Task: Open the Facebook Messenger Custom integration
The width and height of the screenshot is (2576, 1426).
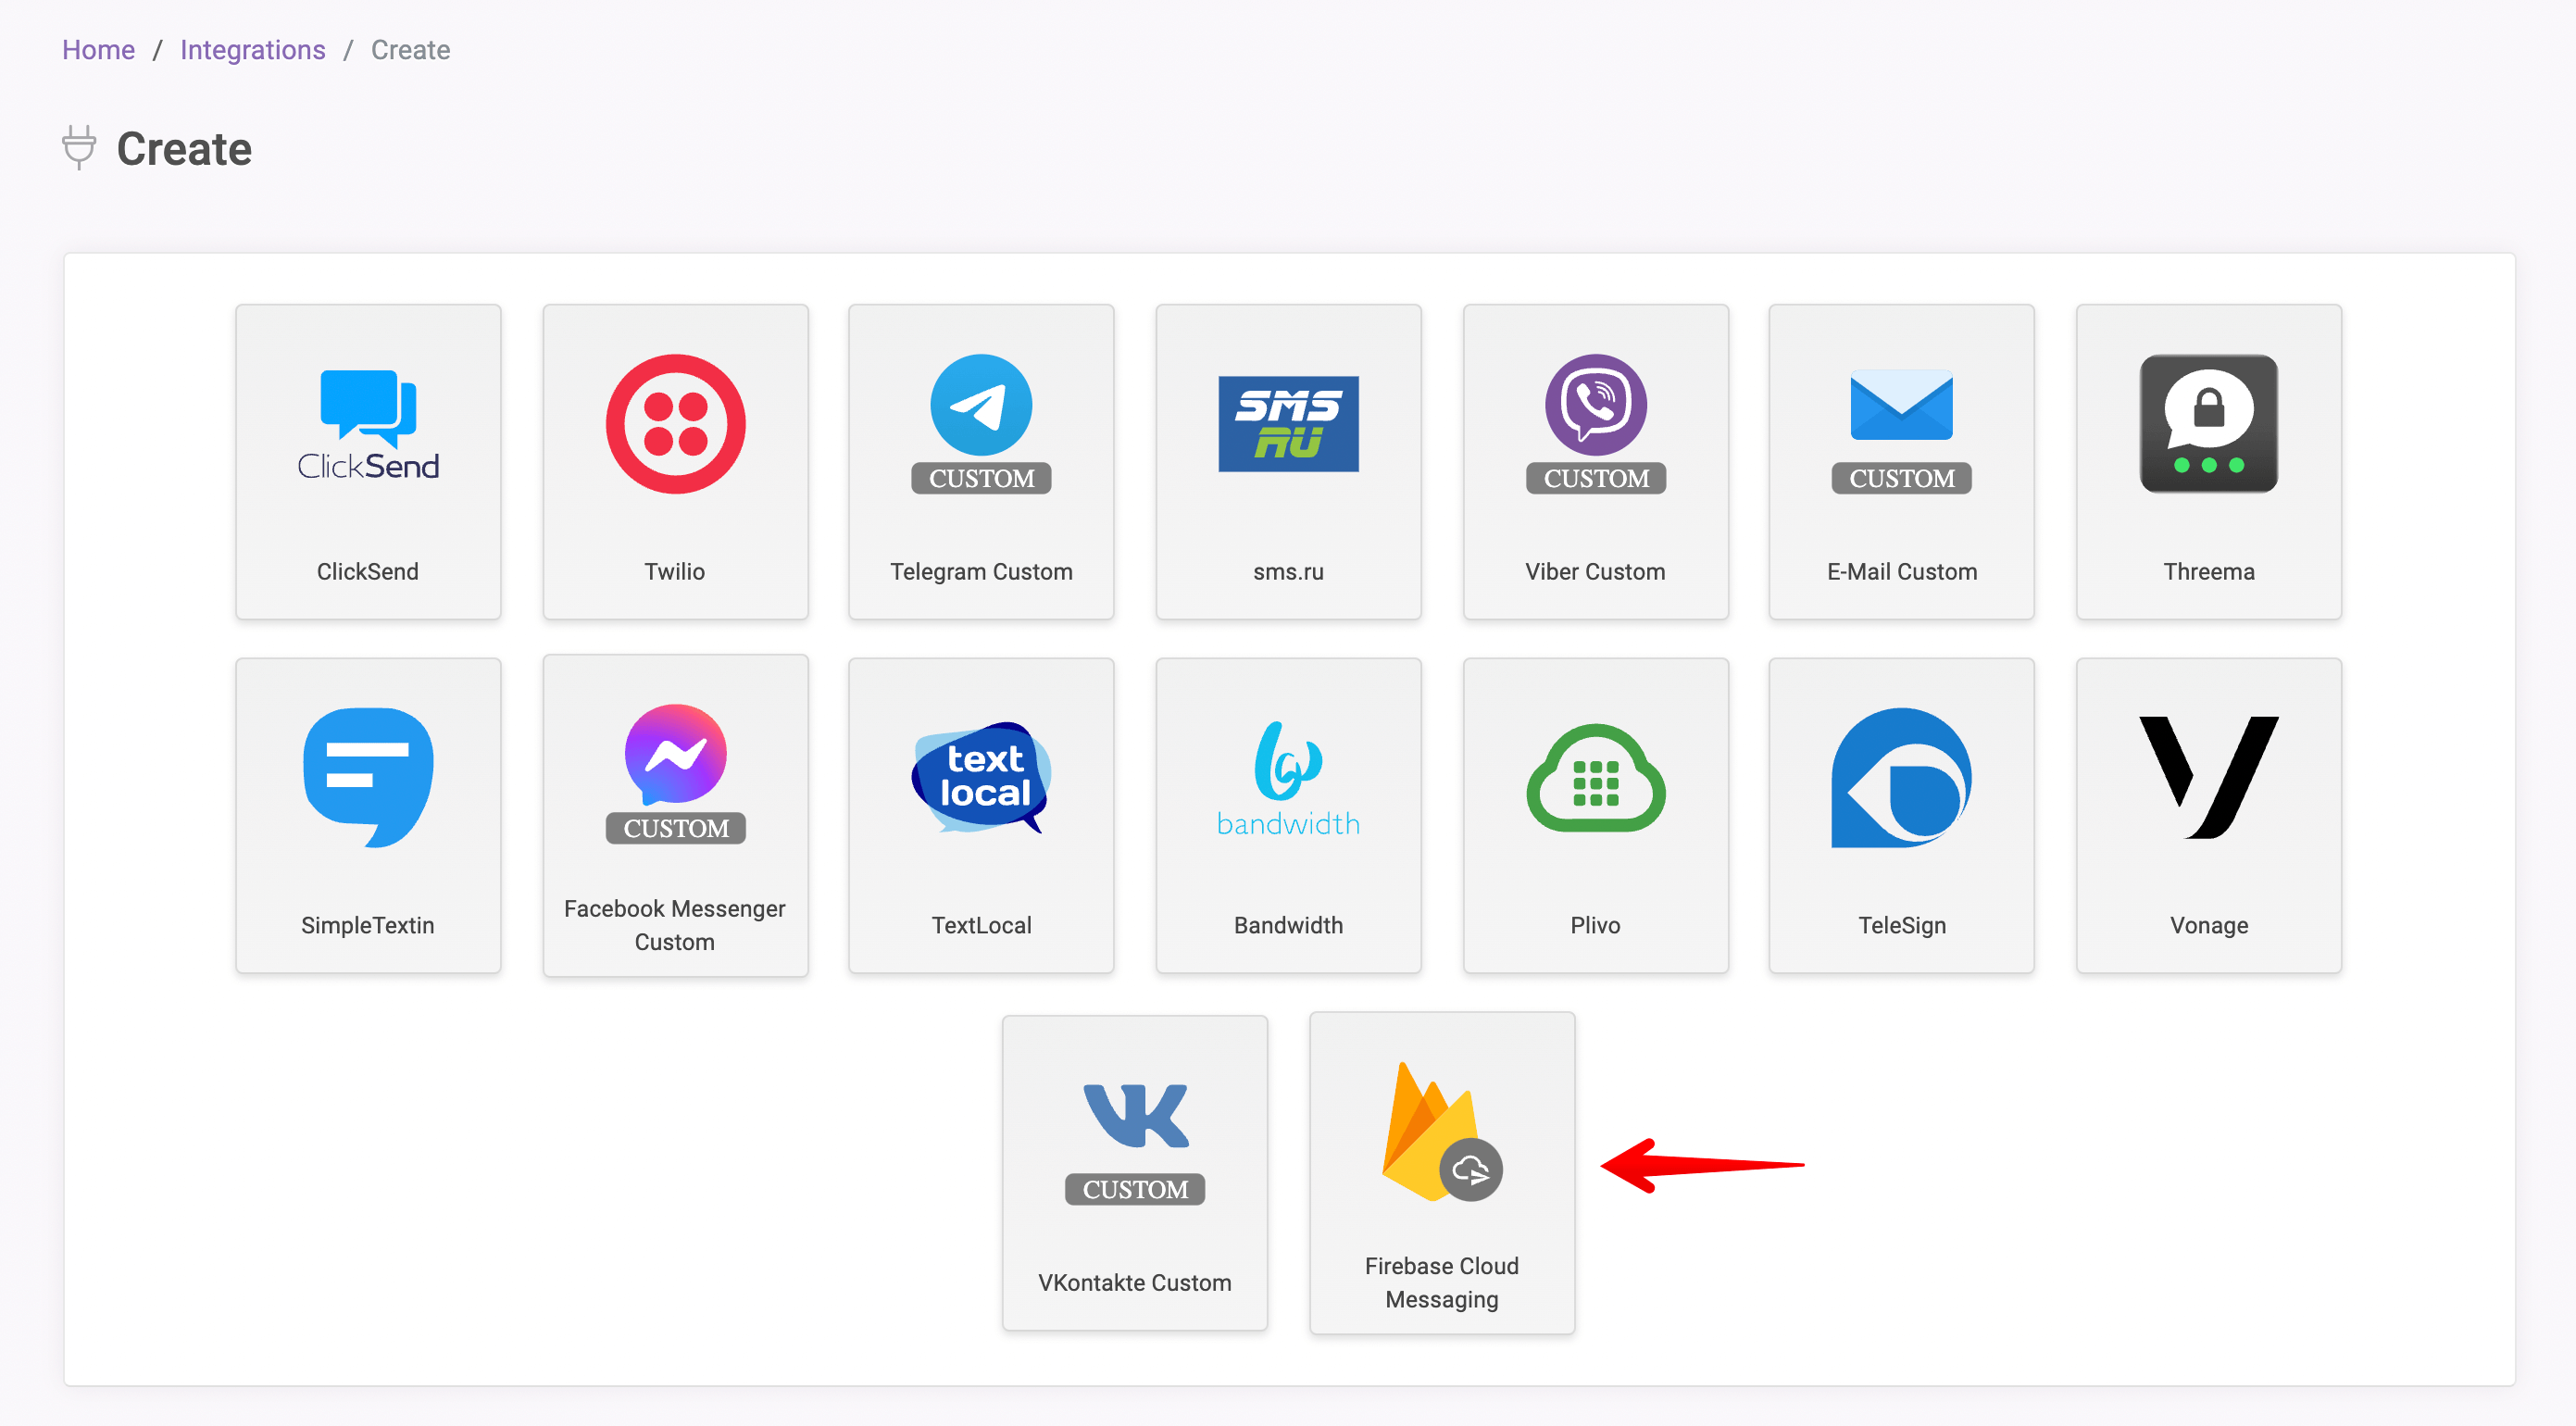Action: pyautogui.click(x=672, y=813)
